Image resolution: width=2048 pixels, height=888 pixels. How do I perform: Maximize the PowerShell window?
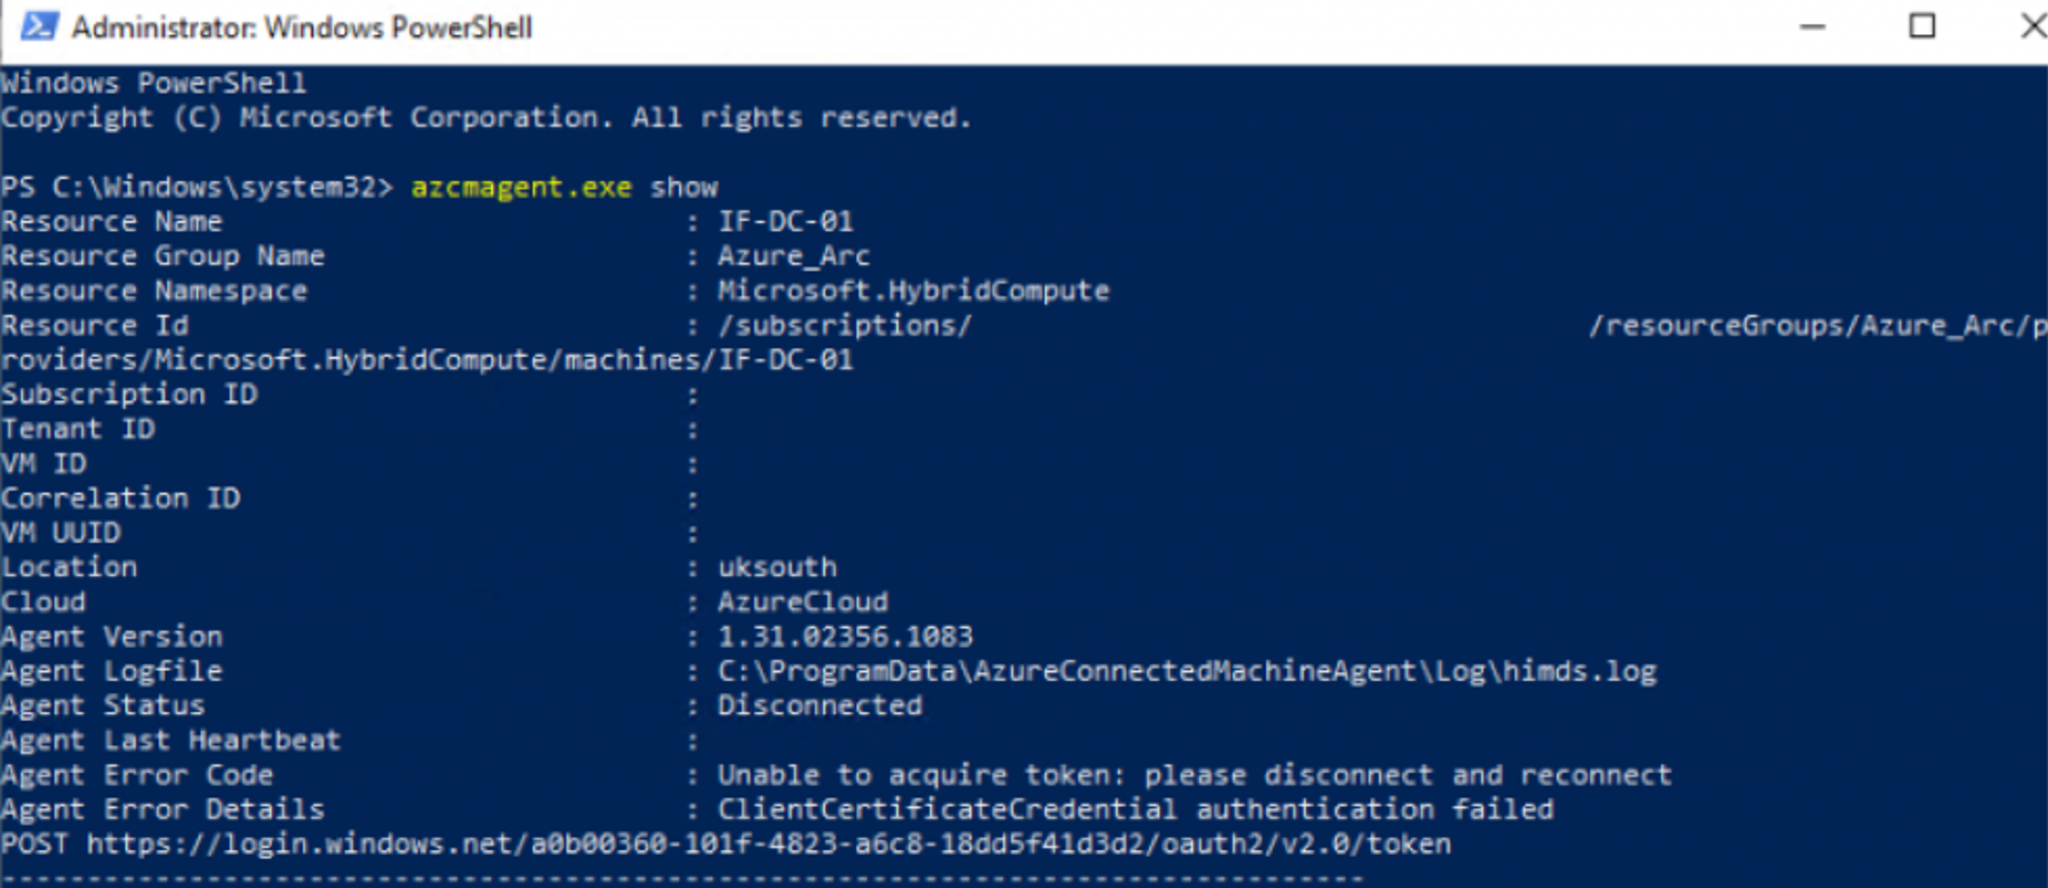1922,27
